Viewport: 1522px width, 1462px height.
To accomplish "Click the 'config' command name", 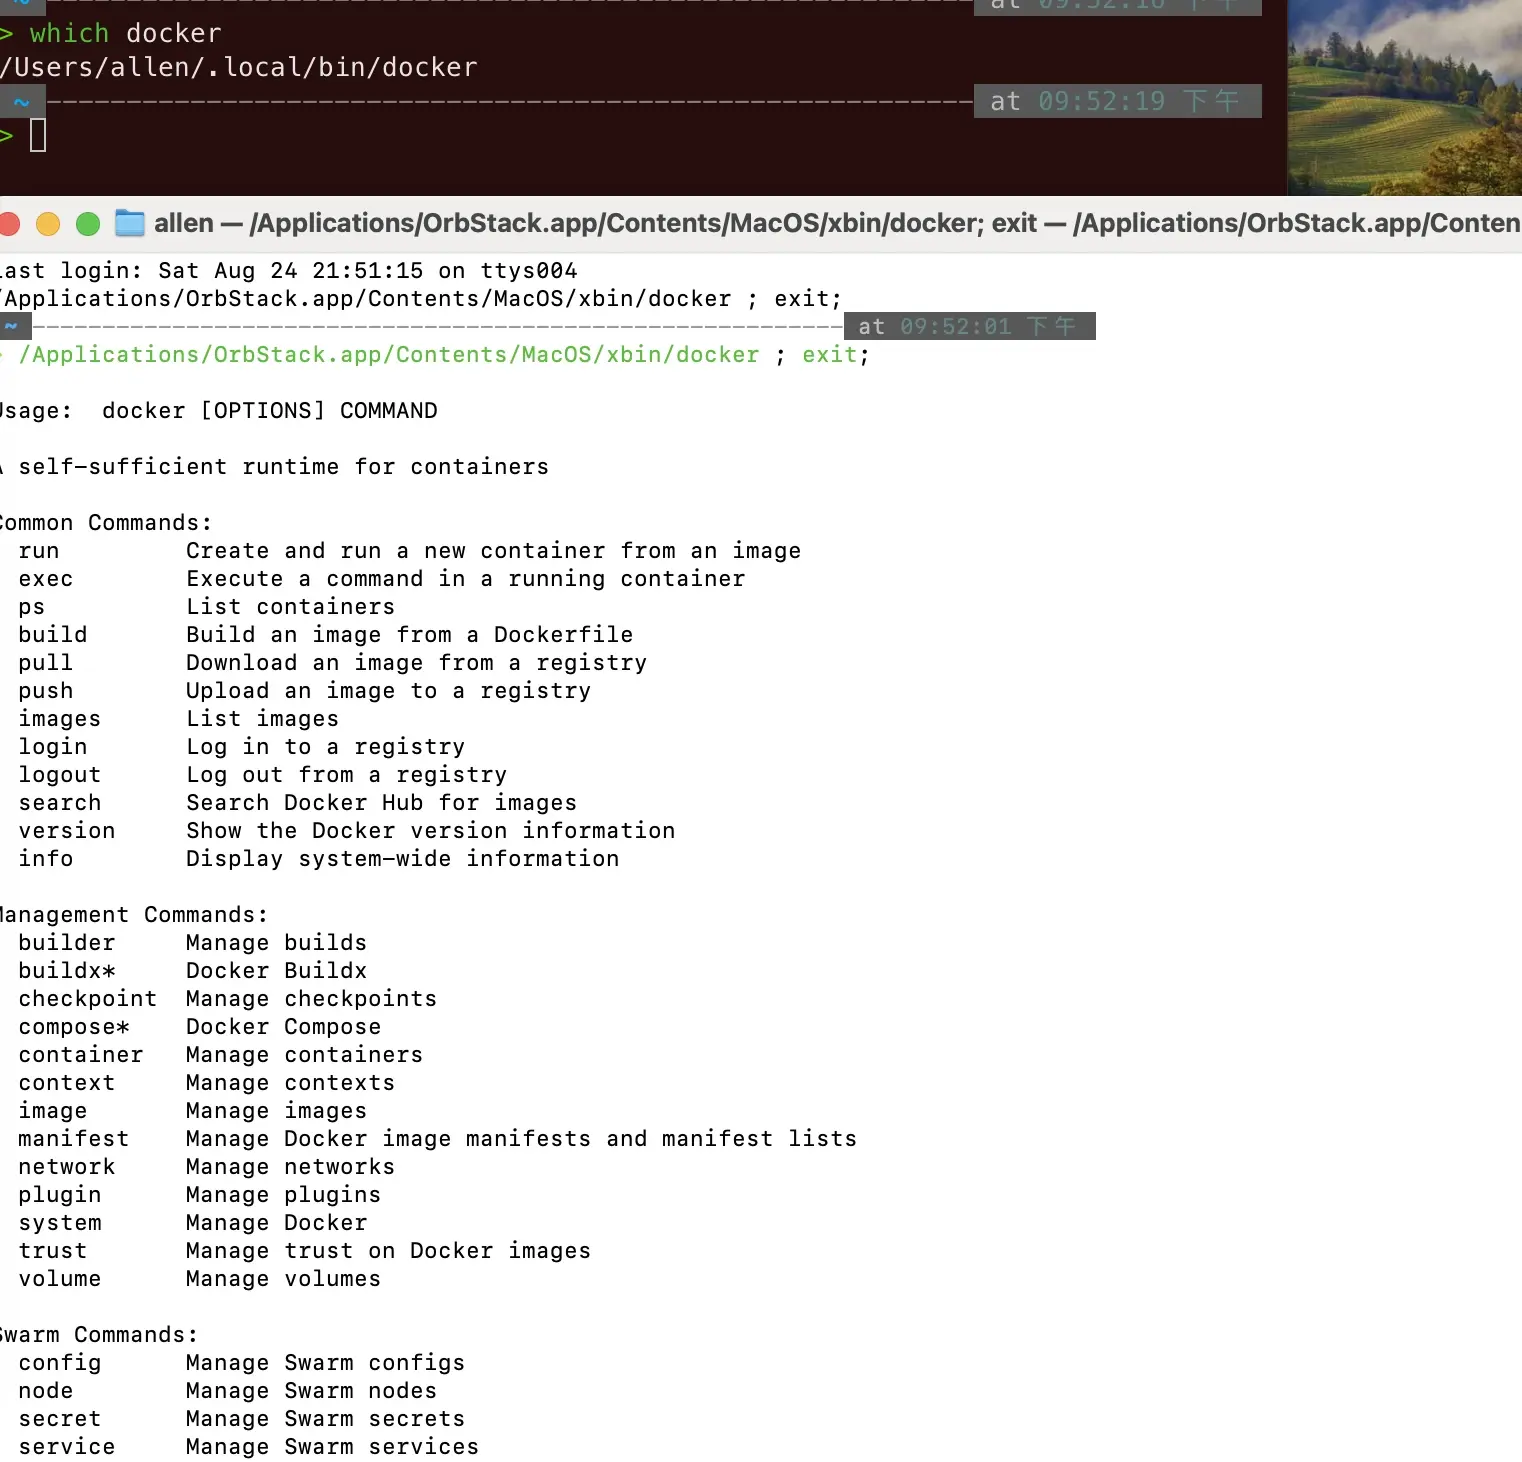I will click(x=60, y=1363).
